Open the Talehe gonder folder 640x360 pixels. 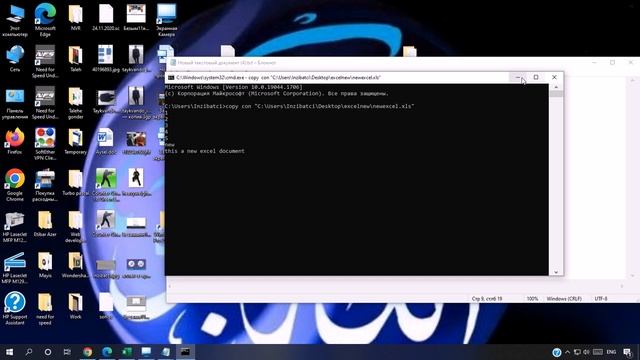coord(76,102)
